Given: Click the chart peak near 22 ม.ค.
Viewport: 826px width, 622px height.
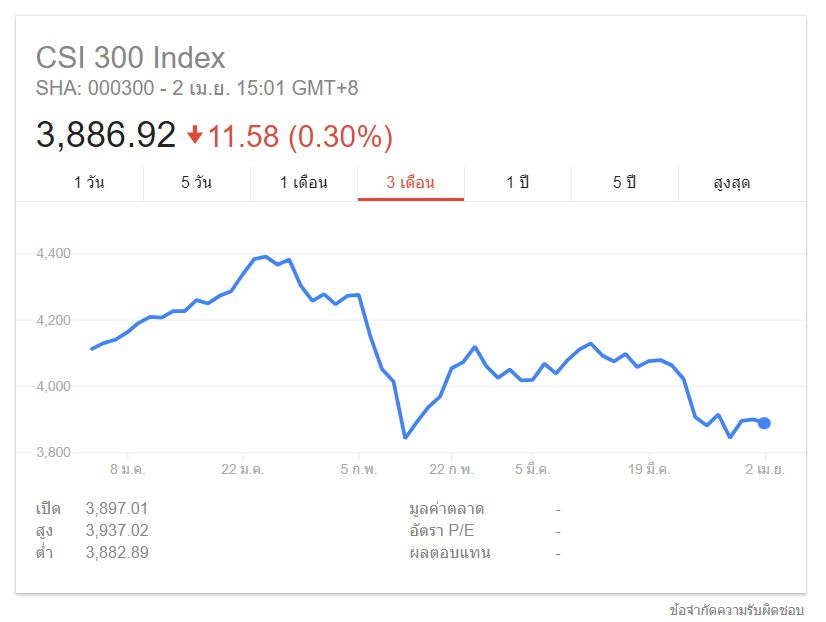Looking at the screenshot, I should [265, 256].
